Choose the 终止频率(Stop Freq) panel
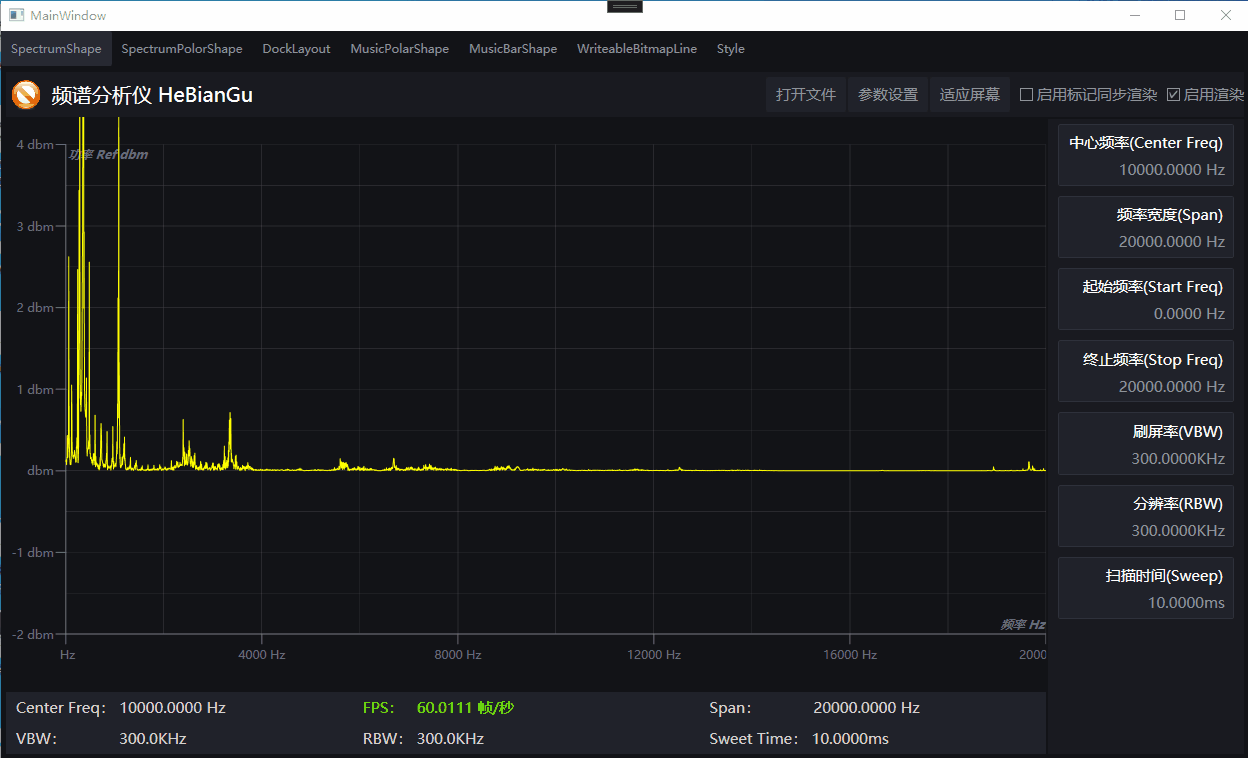This screenshot has width=1248, height=758. [1146, 372]
